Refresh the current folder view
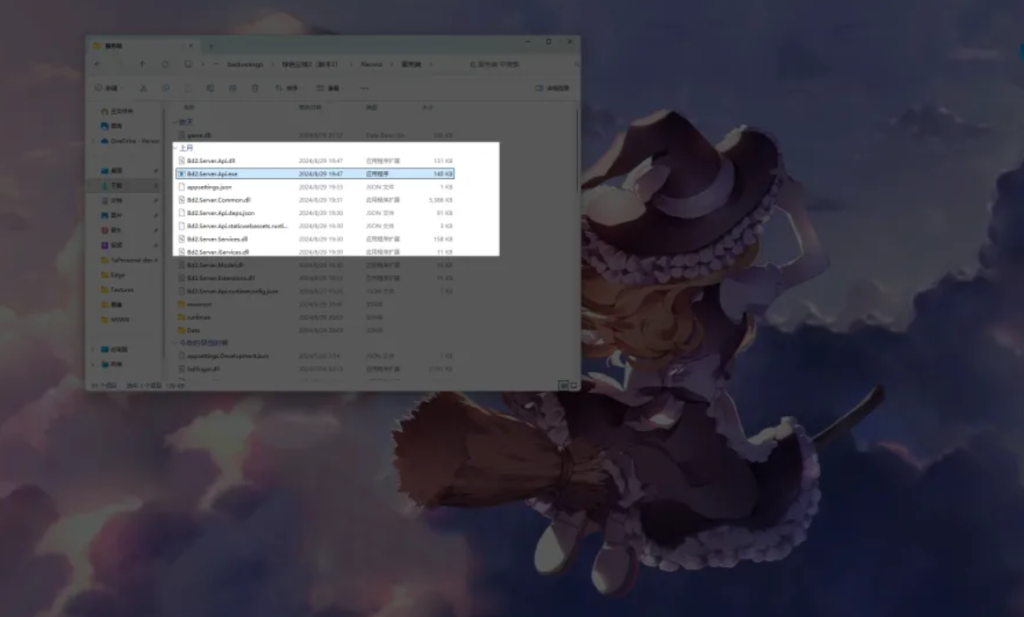1024x617 pixels. click(x=165, y=64)
